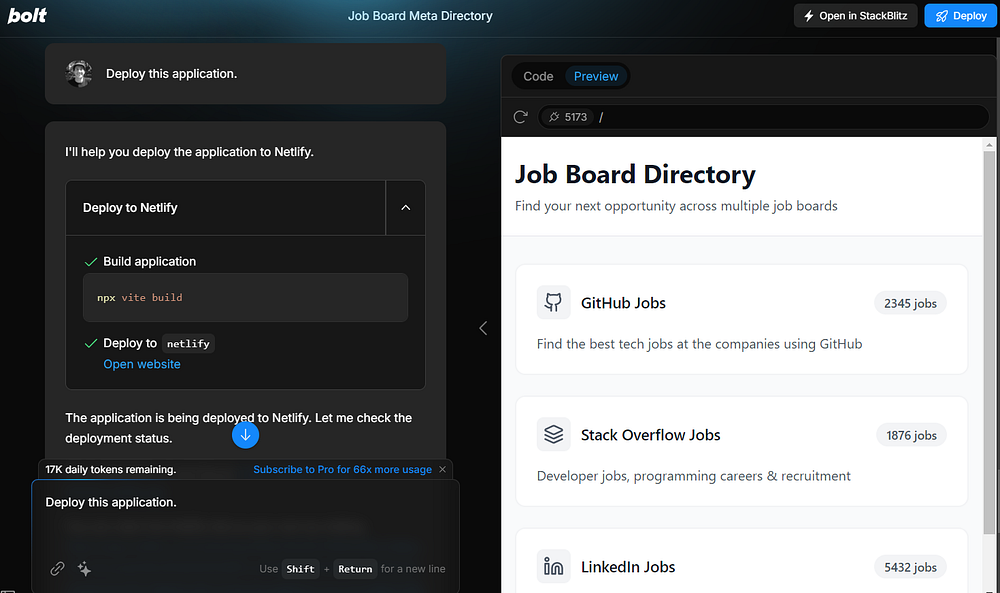Click Subscribe to Pro link

point(342,469)
